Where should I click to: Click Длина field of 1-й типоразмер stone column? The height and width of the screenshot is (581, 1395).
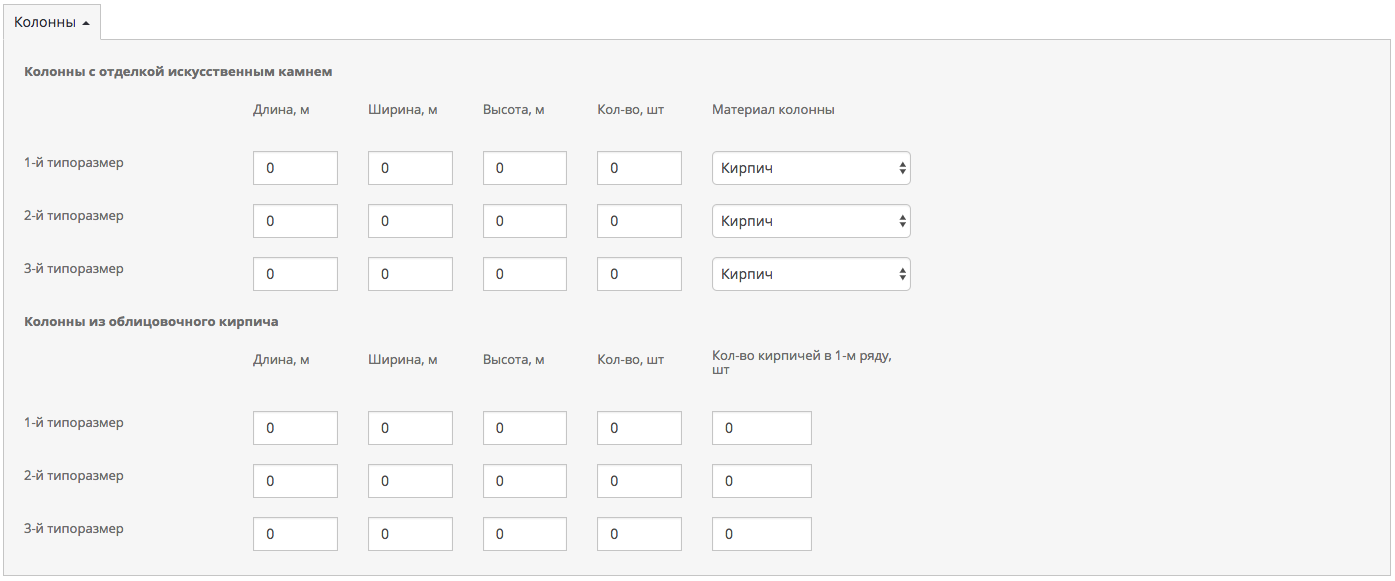(295, 168)
